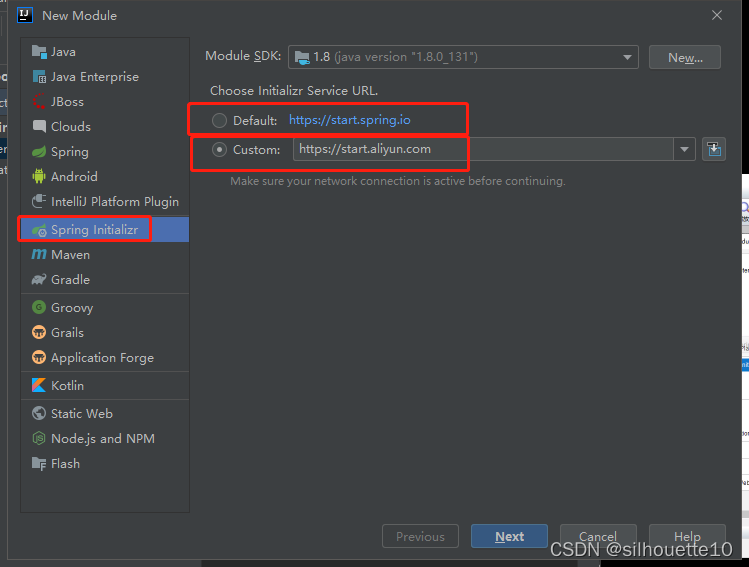Select Groovy module type label
Viewport: 749px width, 567px height.
(x=72, y=308)
